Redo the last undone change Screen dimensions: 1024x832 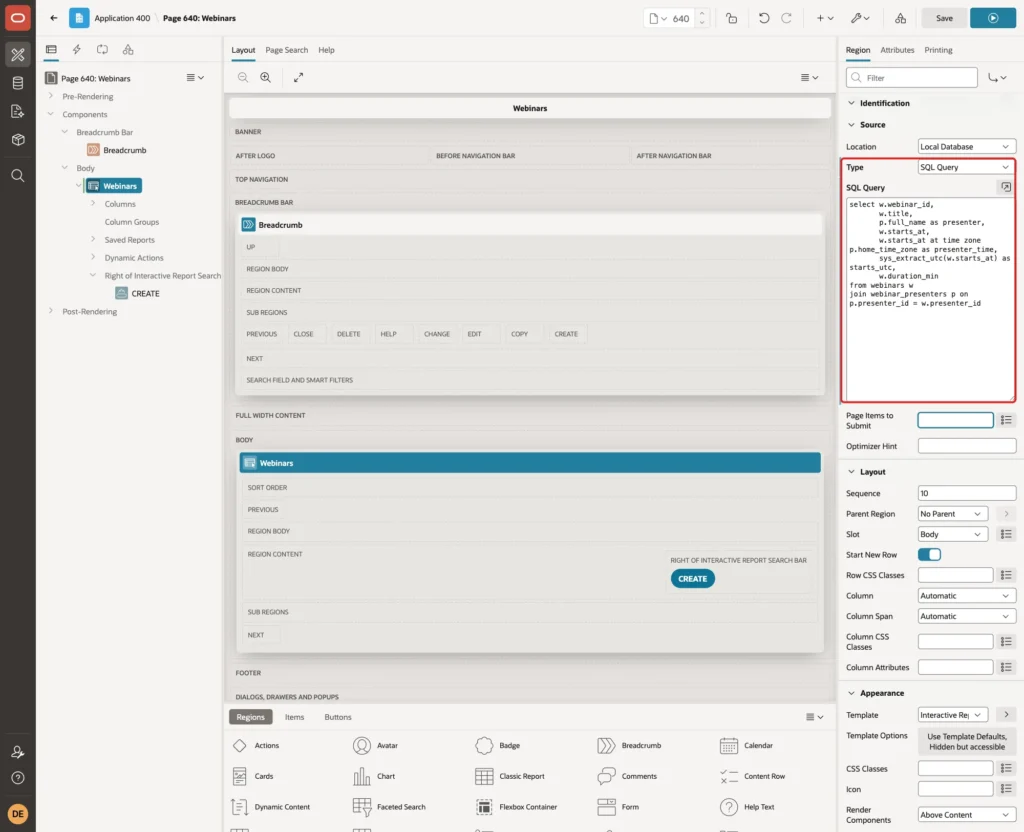coord(786,18)
